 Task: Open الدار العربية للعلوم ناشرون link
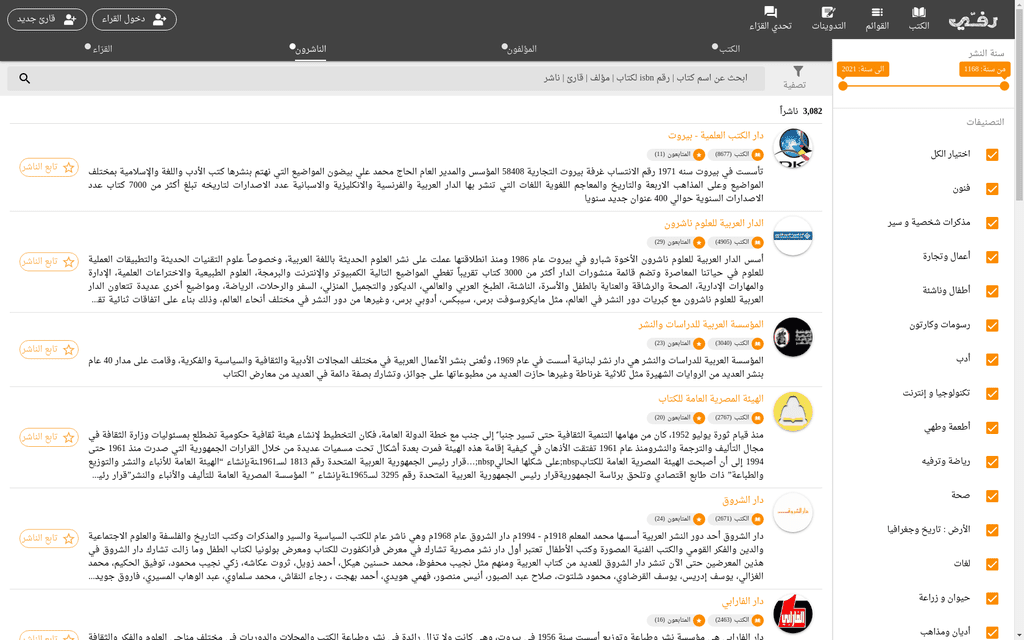714,223
